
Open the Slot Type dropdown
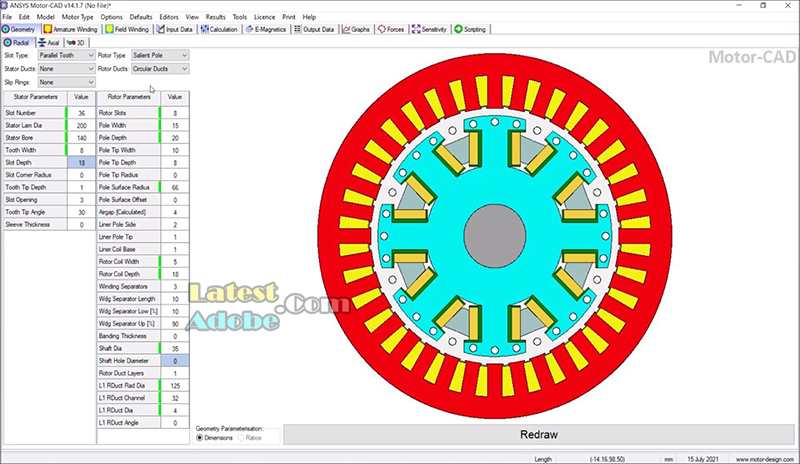(x=66, y=55)
